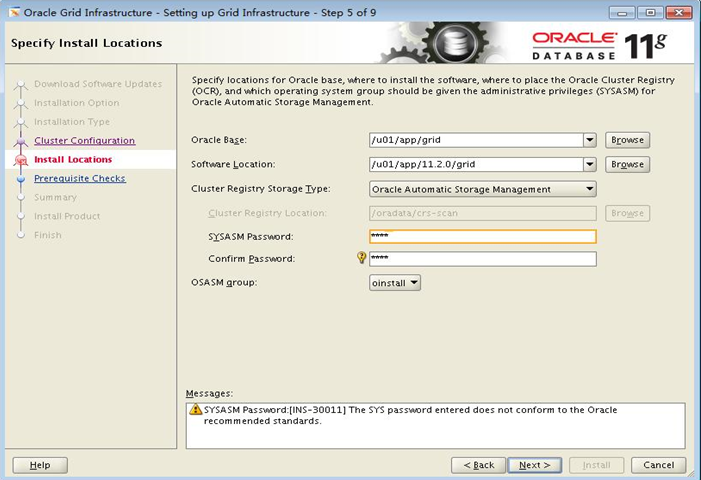This screenshot has width=701, height=480.
Task: Click the Cluster Configuration step bullet
Action: (19, 141)
